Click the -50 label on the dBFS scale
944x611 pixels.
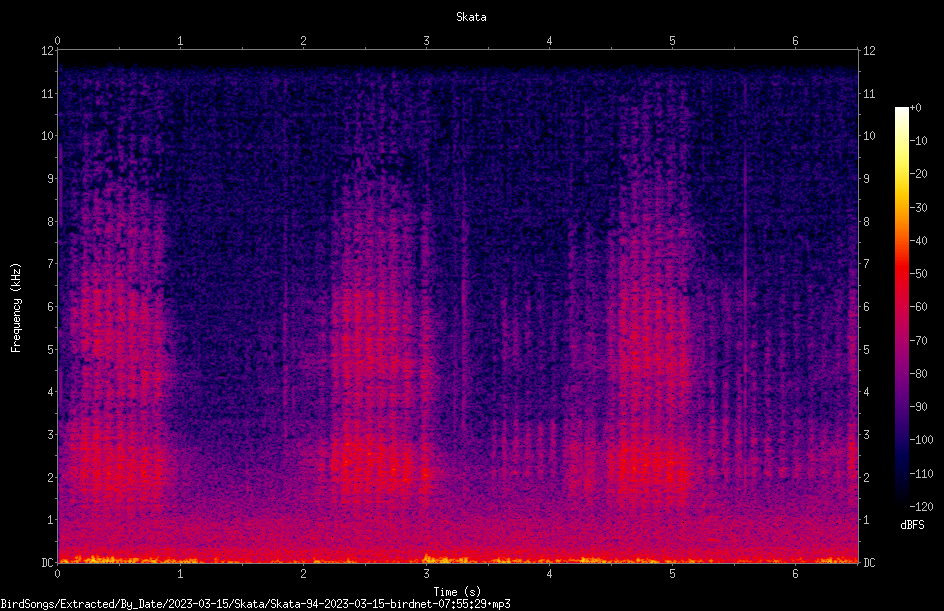[x=918, y=273]
